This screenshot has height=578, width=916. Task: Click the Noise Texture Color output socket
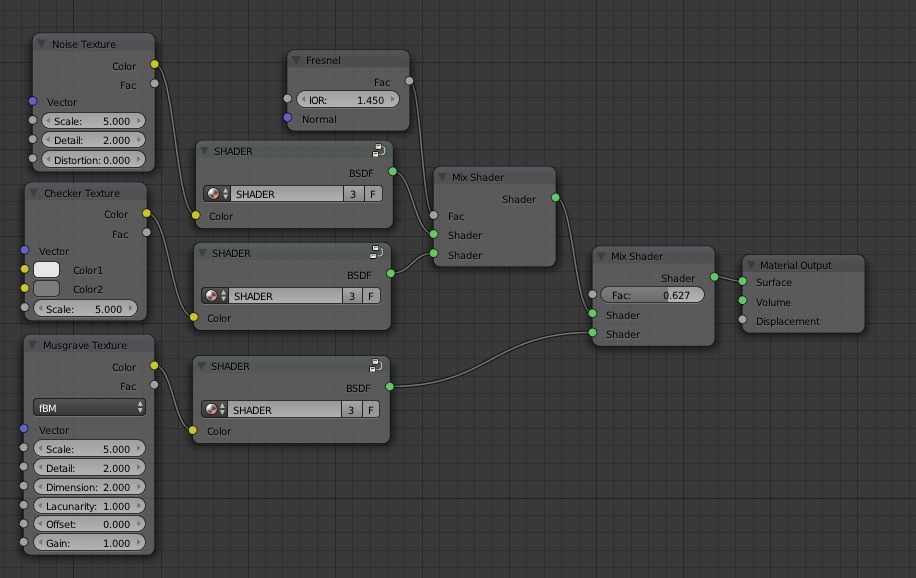click(154, 64)
